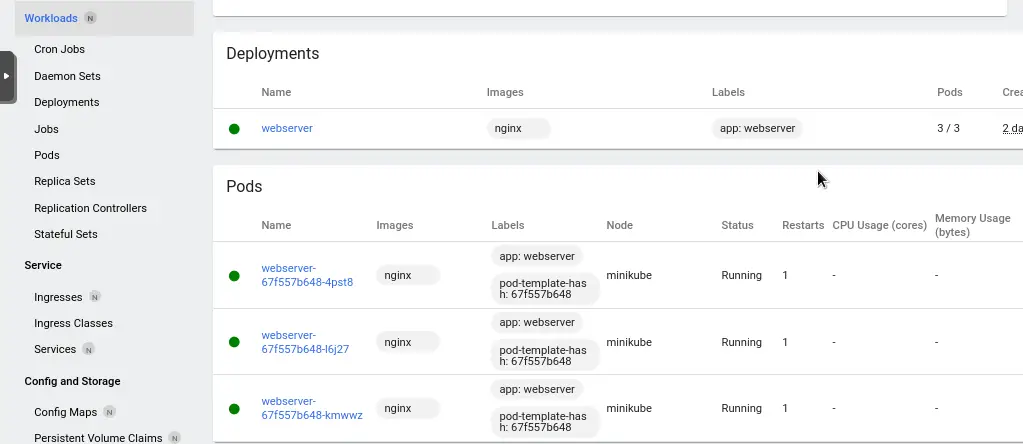The height and width of the screenshot is (444, 1023).
Task: Click pod-template-hash label on pod 4pst8
Action: point(545,289)
